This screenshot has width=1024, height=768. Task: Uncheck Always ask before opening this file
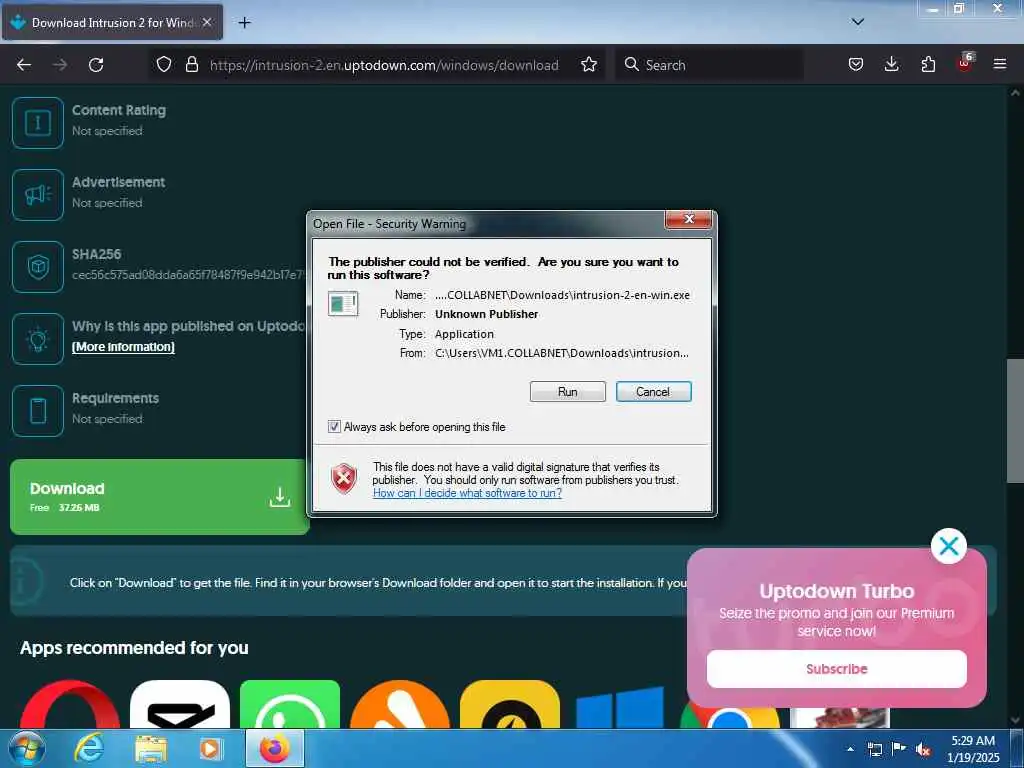[334, 427]
